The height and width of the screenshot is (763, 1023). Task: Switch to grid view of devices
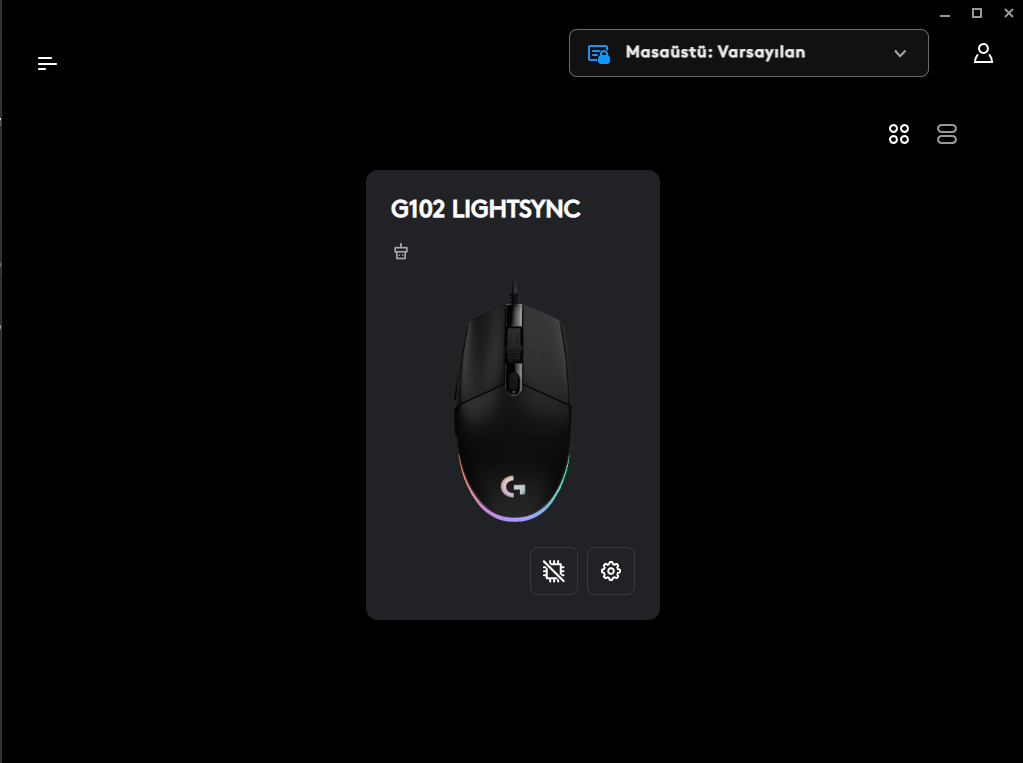(898, 134)
